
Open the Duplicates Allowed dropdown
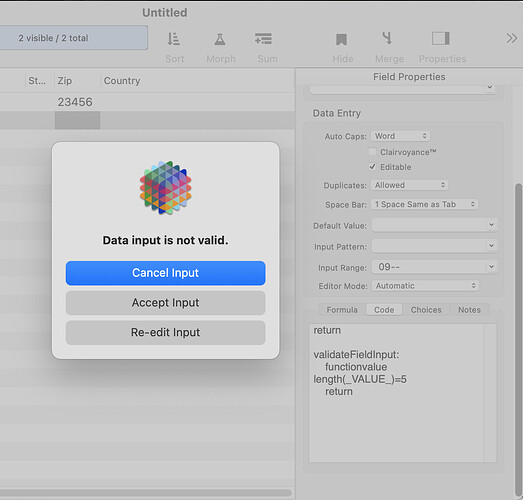410,185
